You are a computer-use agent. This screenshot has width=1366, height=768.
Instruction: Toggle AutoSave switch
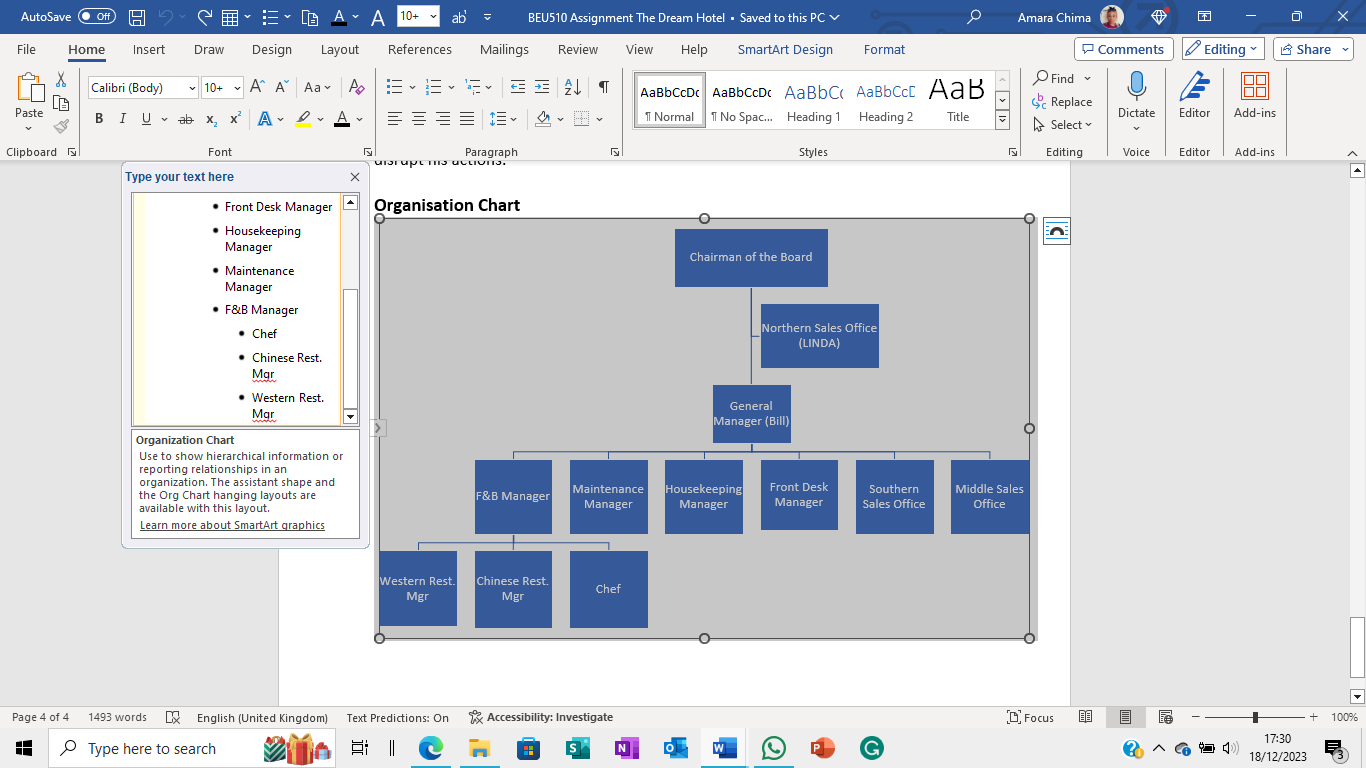96,17
